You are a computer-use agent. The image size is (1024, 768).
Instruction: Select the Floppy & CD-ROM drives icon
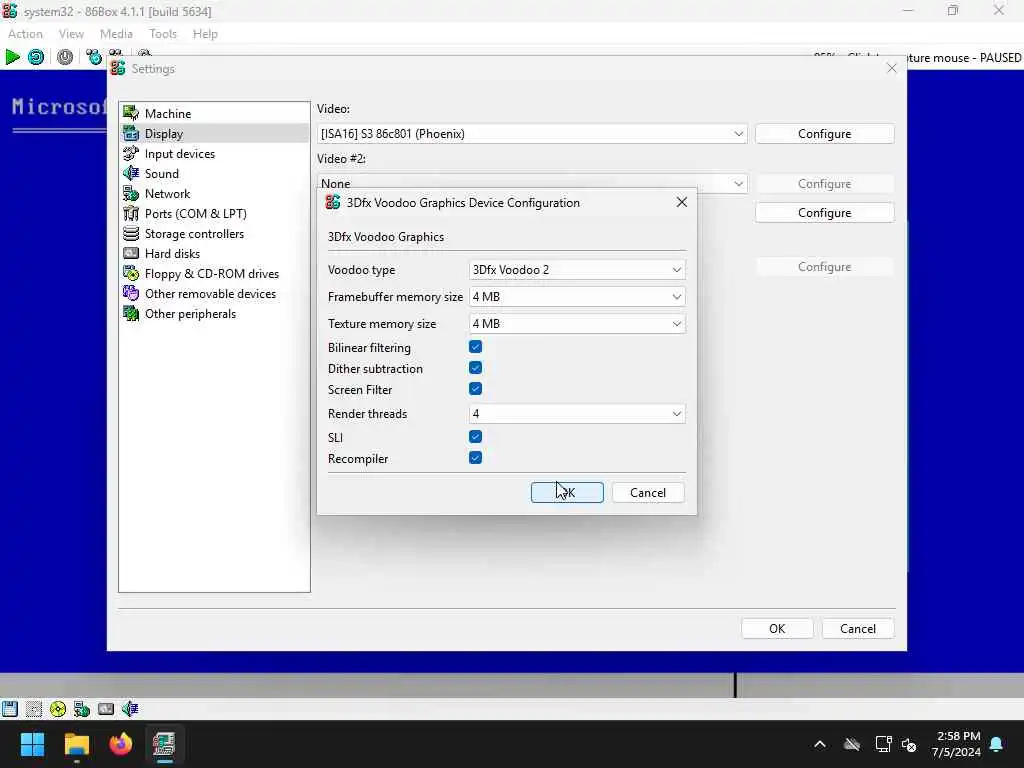pyautogui.click(x=131, y=274)
